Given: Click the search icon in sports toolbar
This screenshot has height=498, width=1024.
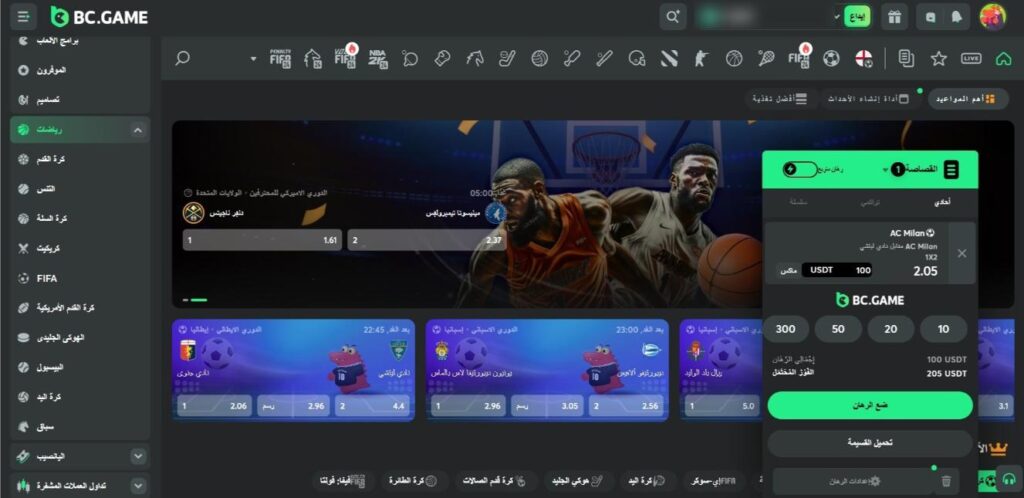Looking at the screenshot, I should pyautogui.click(x=182, y=58).
